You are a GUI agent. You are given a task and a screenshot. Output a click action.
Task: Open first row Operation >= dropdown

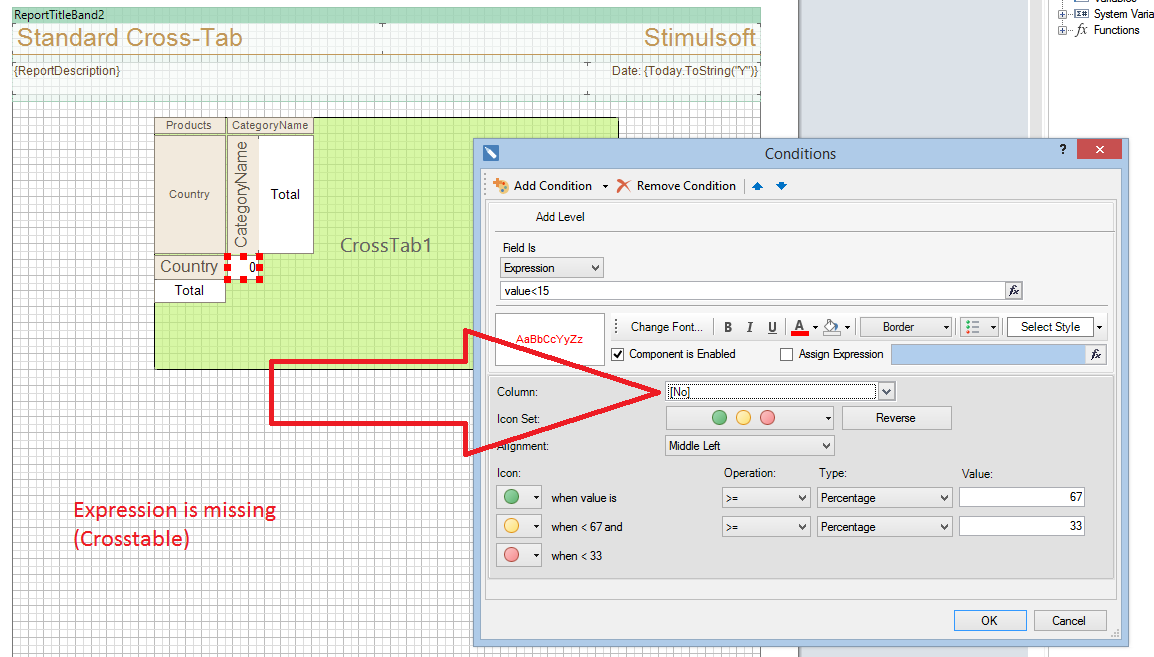pyautogui.click(x=766, y=498)
